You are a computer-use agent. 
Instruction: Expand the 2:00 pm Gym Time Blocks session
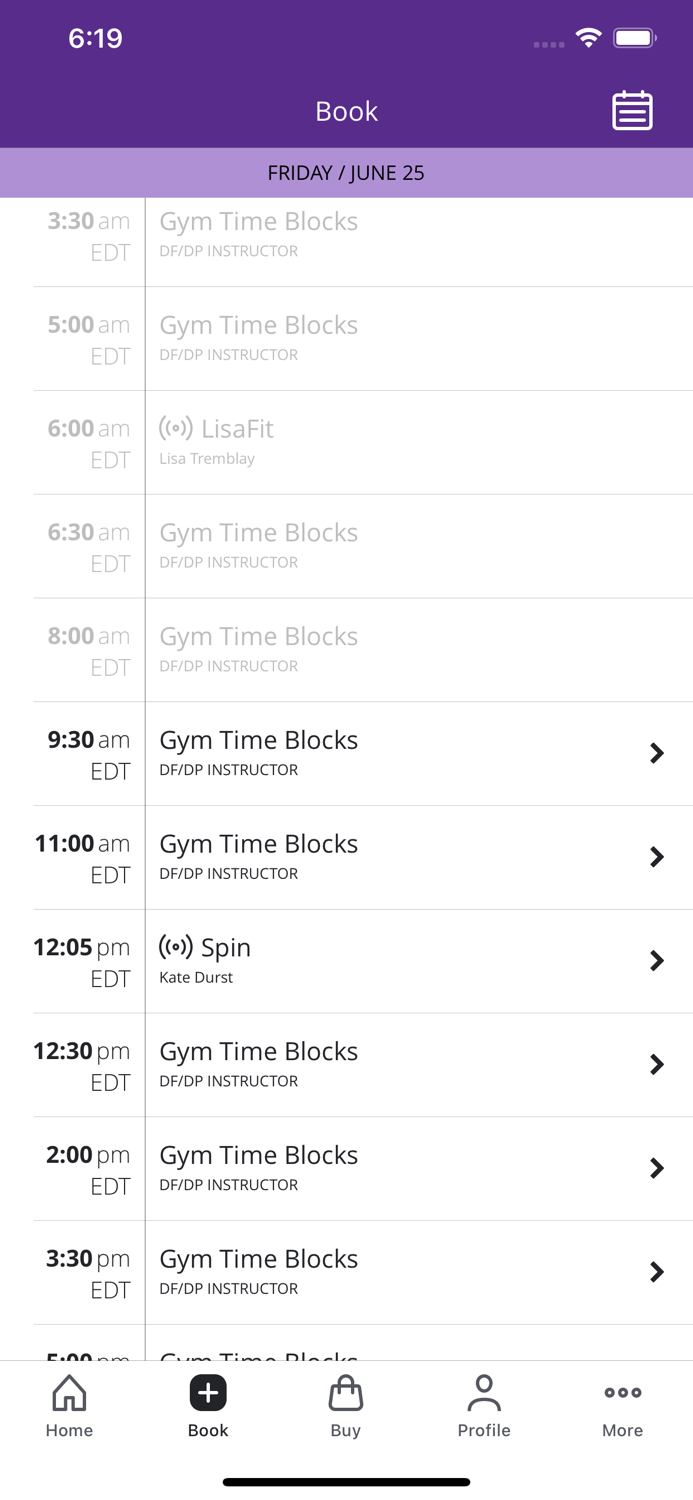tap(400, 1168)
